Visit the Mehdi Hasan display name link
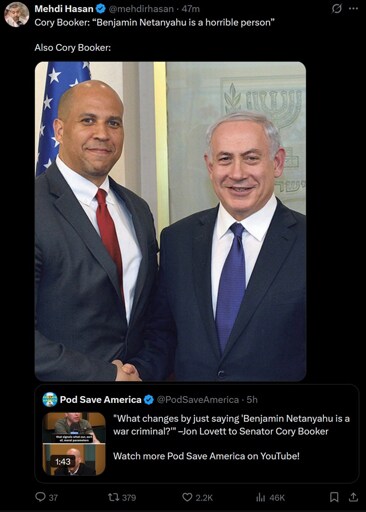This screenshot has width=366, height=512. tap(64, 9)
